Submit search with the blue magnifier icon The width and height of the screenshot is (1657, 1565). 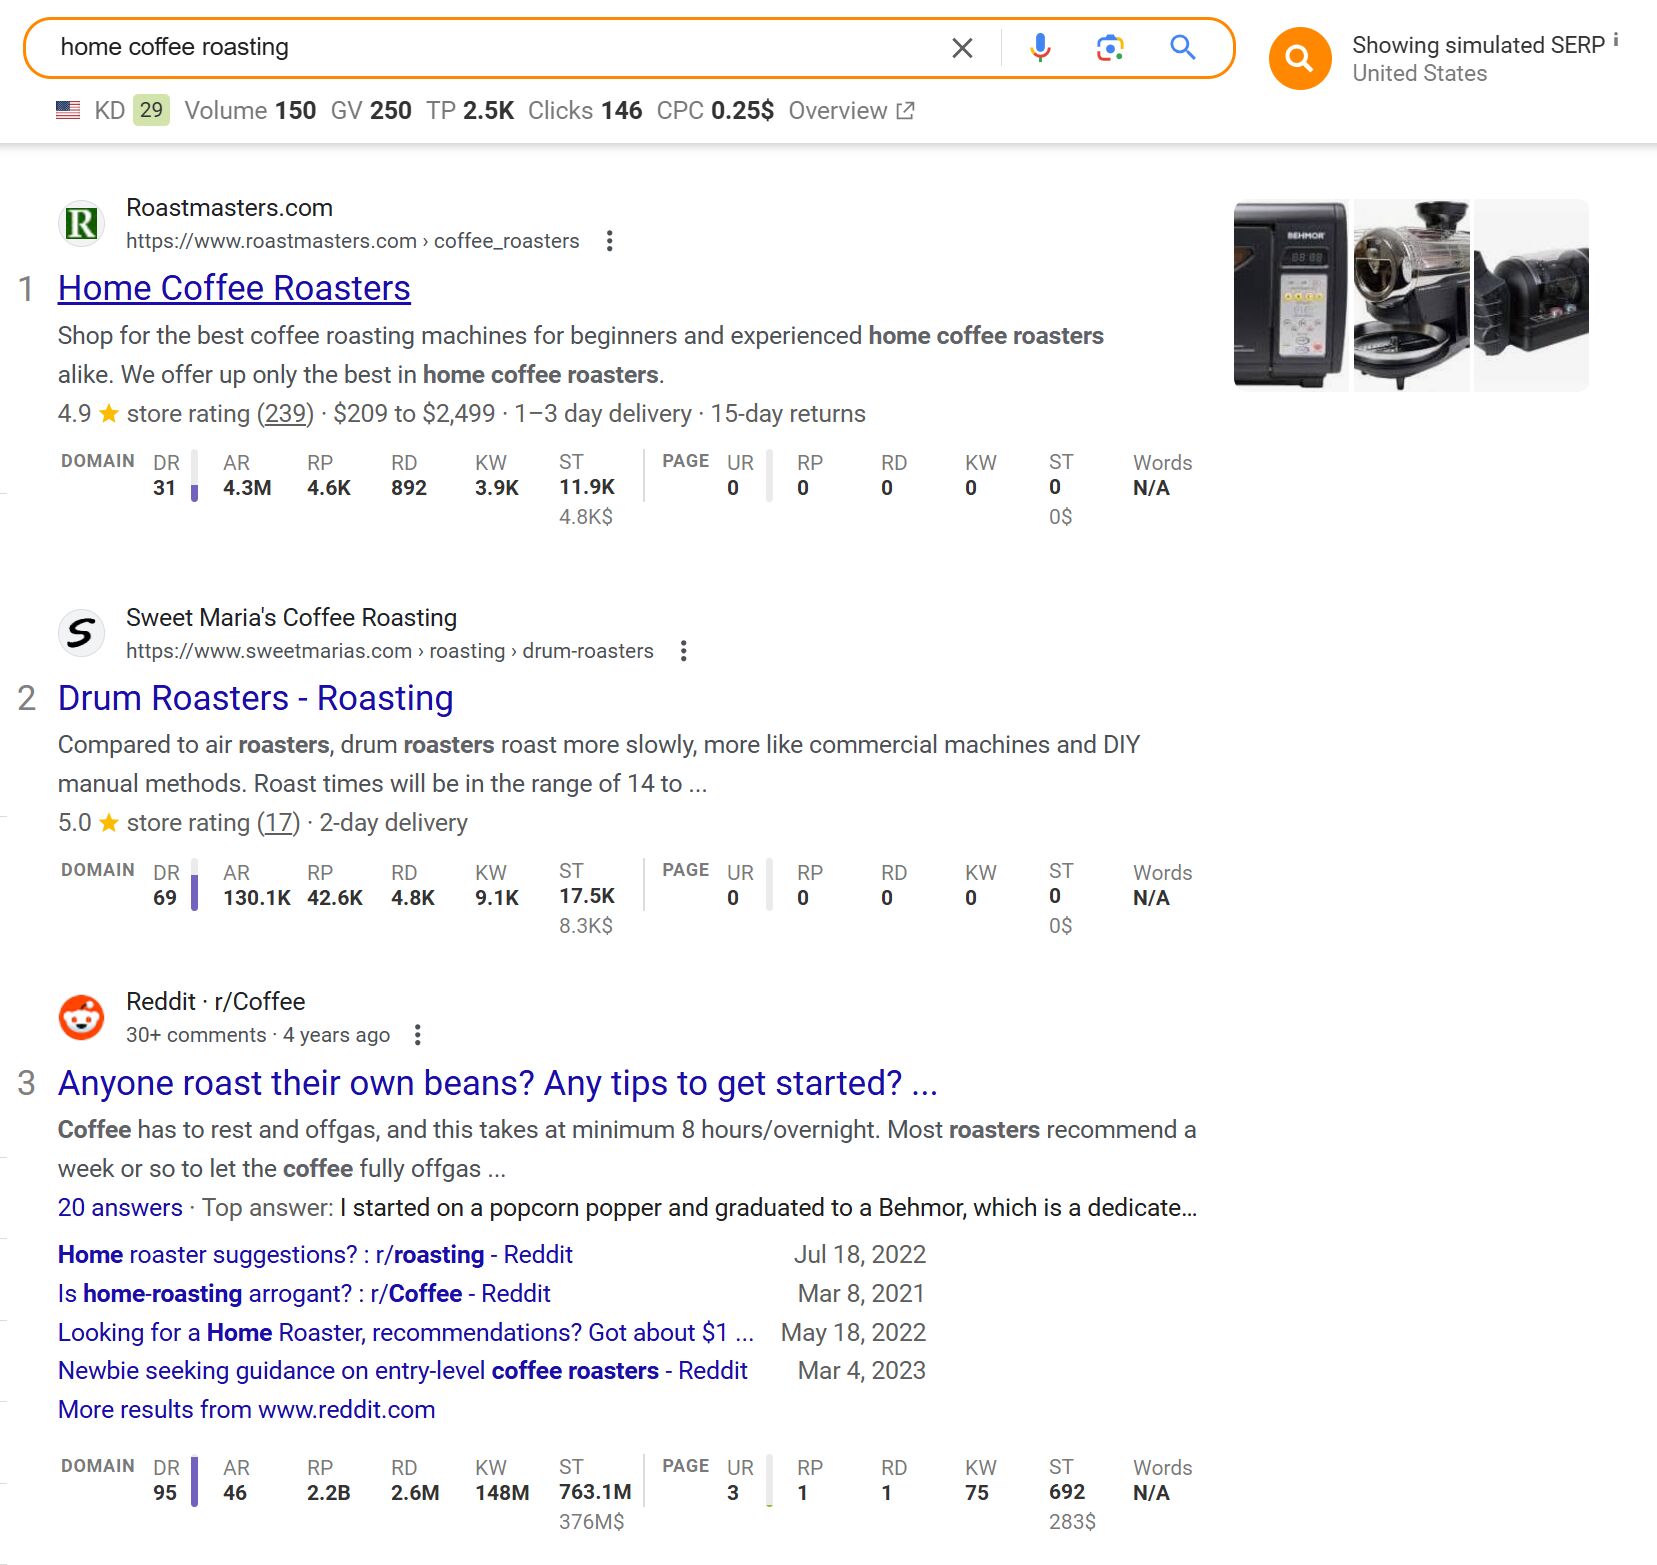1182,47
